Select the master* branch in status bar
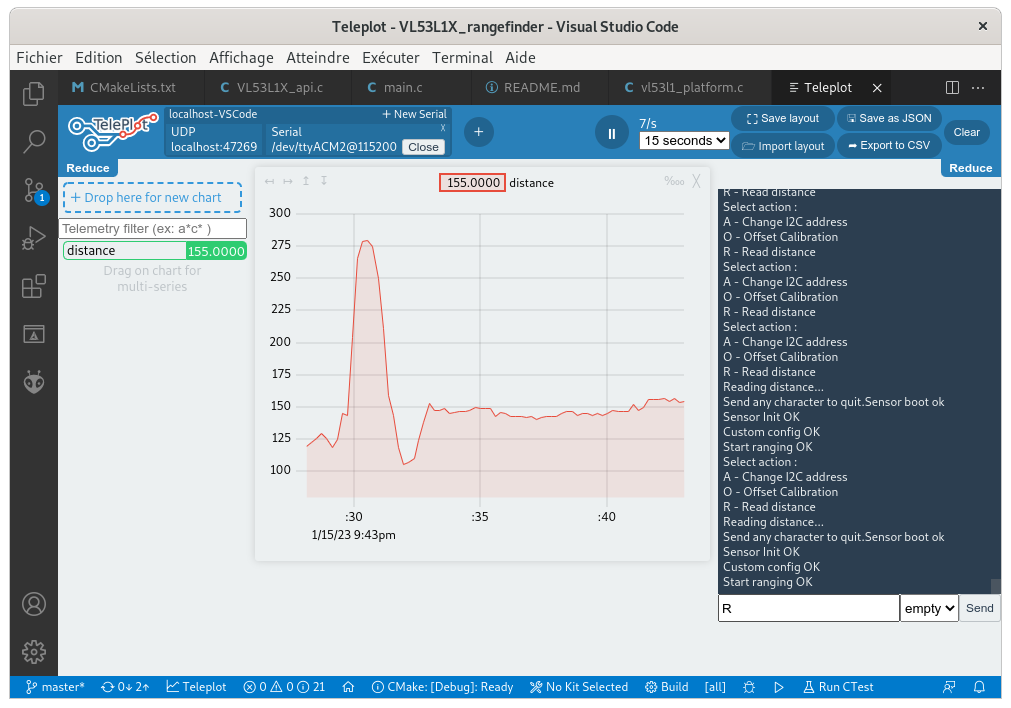This screenshot has width=1011, height=708. 55,687
